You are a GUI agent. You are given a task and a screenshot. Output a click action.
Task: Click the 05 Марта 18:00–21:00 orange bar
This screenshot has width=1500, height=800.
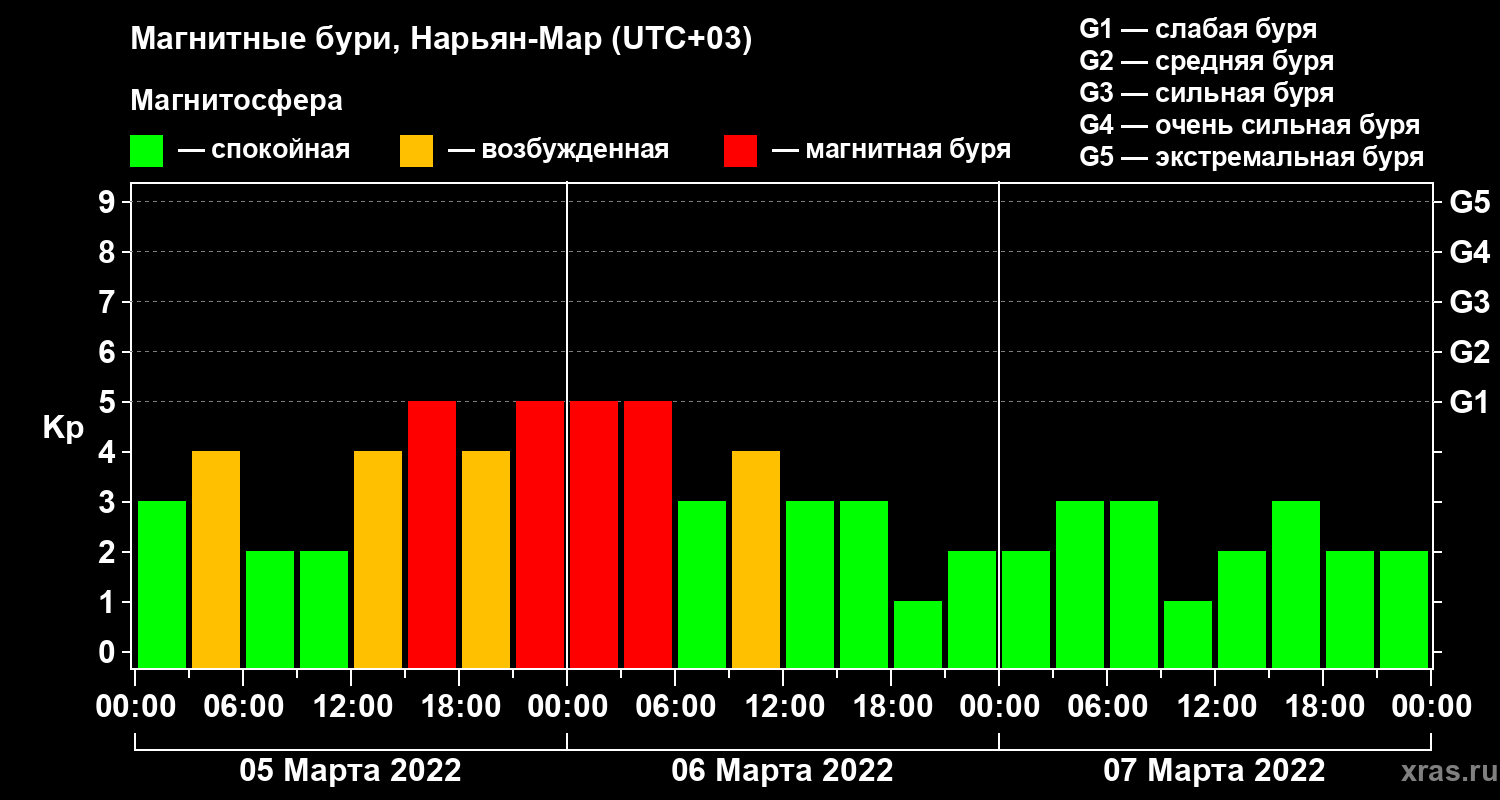pyautogui.click(x=486, y=559)
